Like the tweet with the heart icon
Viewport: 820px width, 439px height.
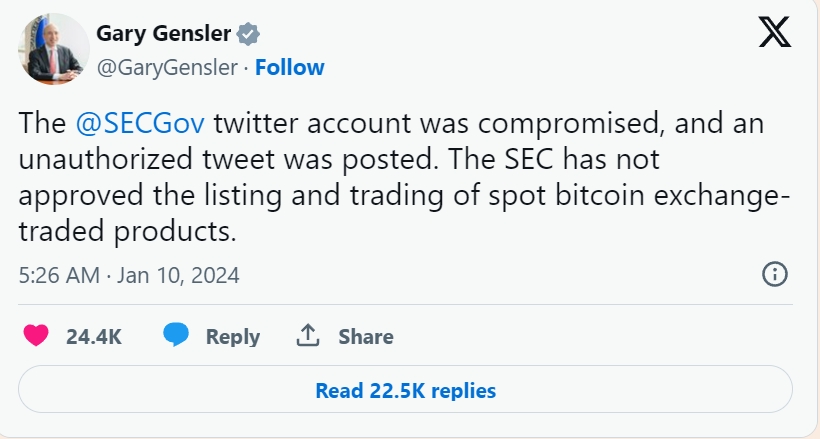point(36,336)
